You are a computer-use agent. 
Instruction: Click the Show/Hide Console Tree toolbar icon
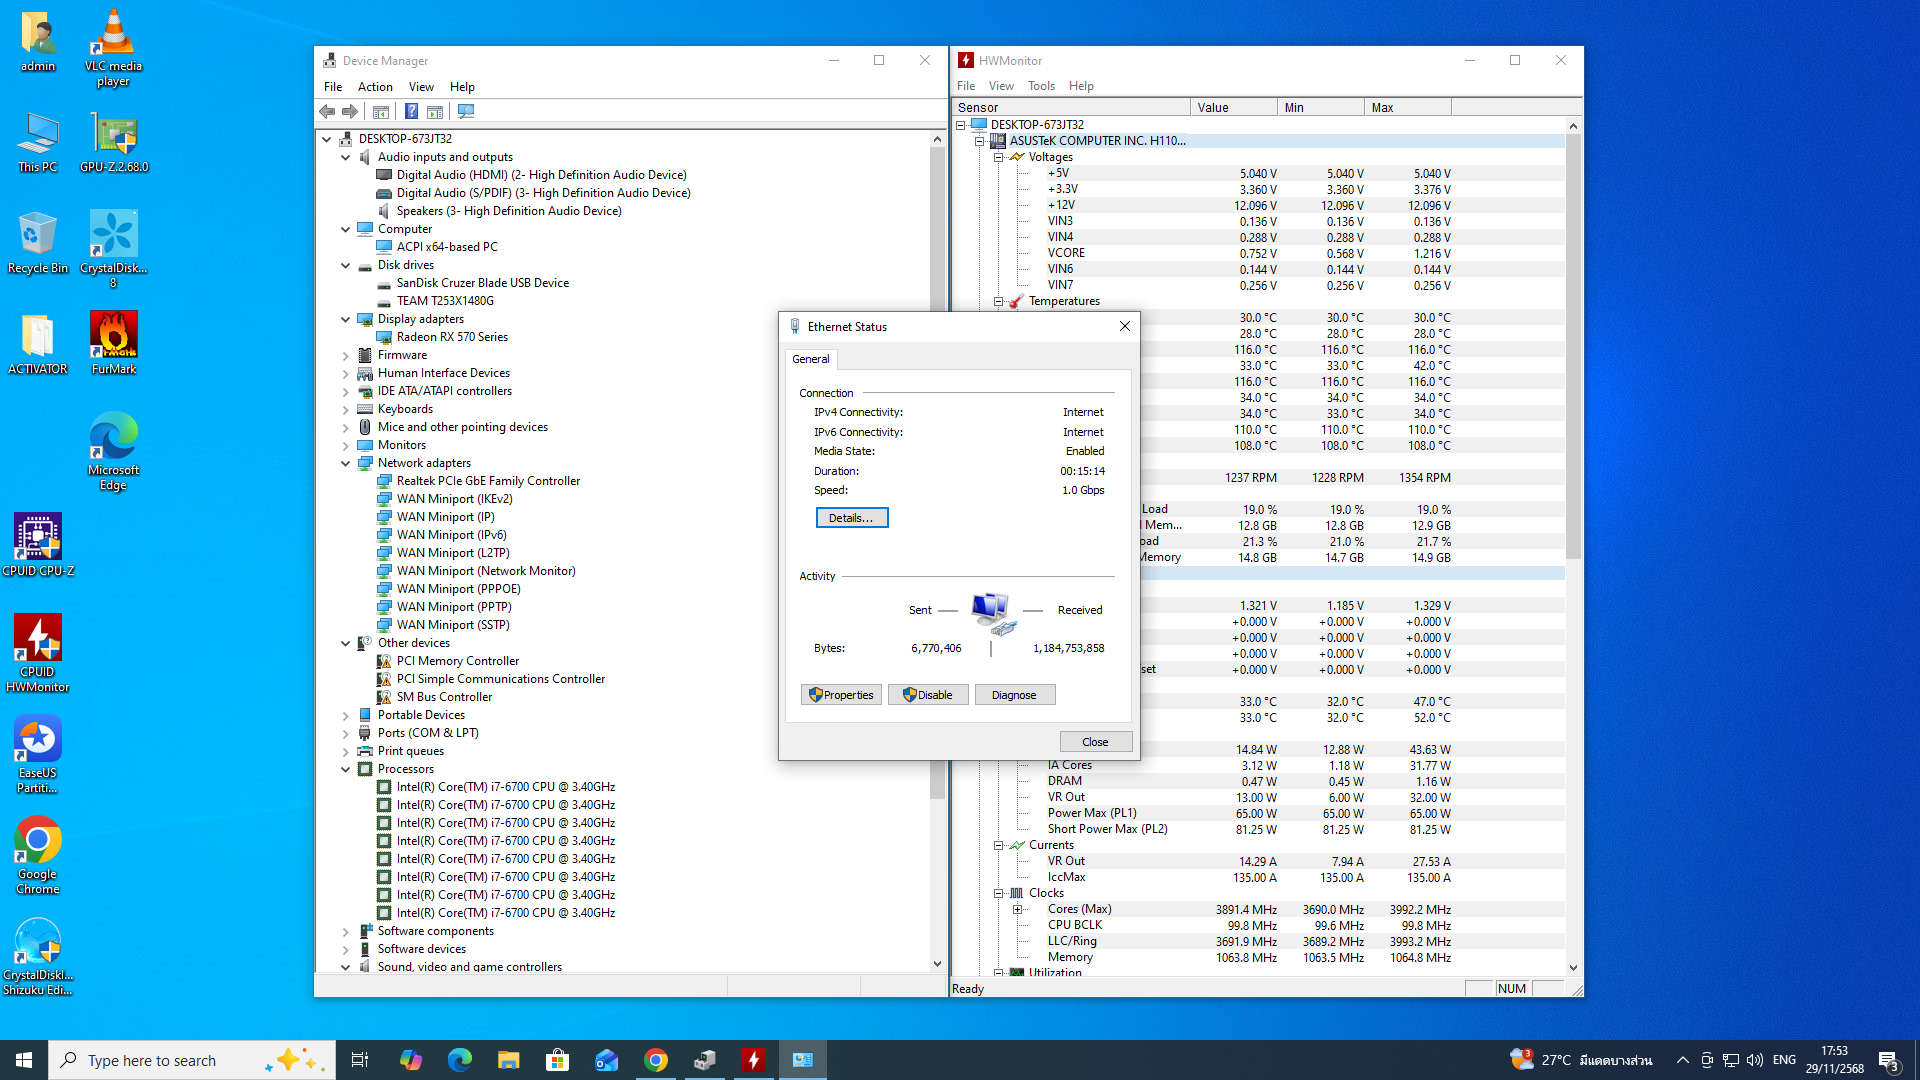pos(381,111)
